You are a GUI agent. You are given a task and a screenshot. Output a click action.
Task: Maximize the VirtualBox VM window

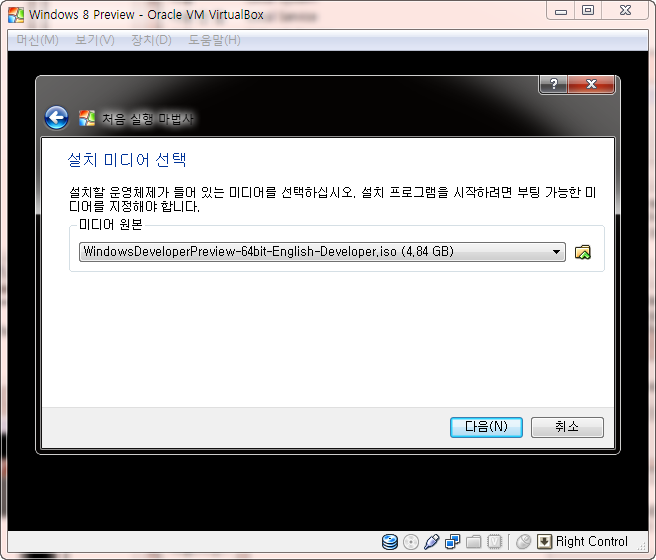(588, 10)
